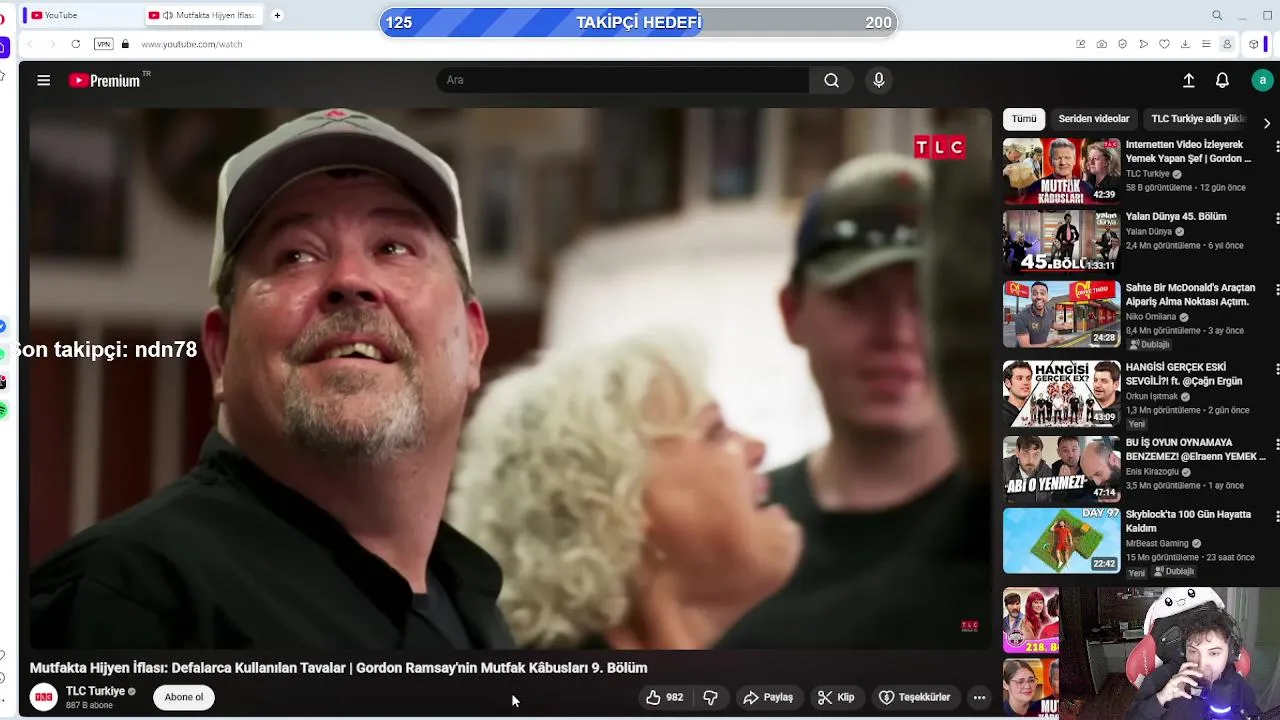Open the Sahte Bir McDonald's thumbnail
This screenshot has width=1280, height=720.
(x=1062, y=314)
